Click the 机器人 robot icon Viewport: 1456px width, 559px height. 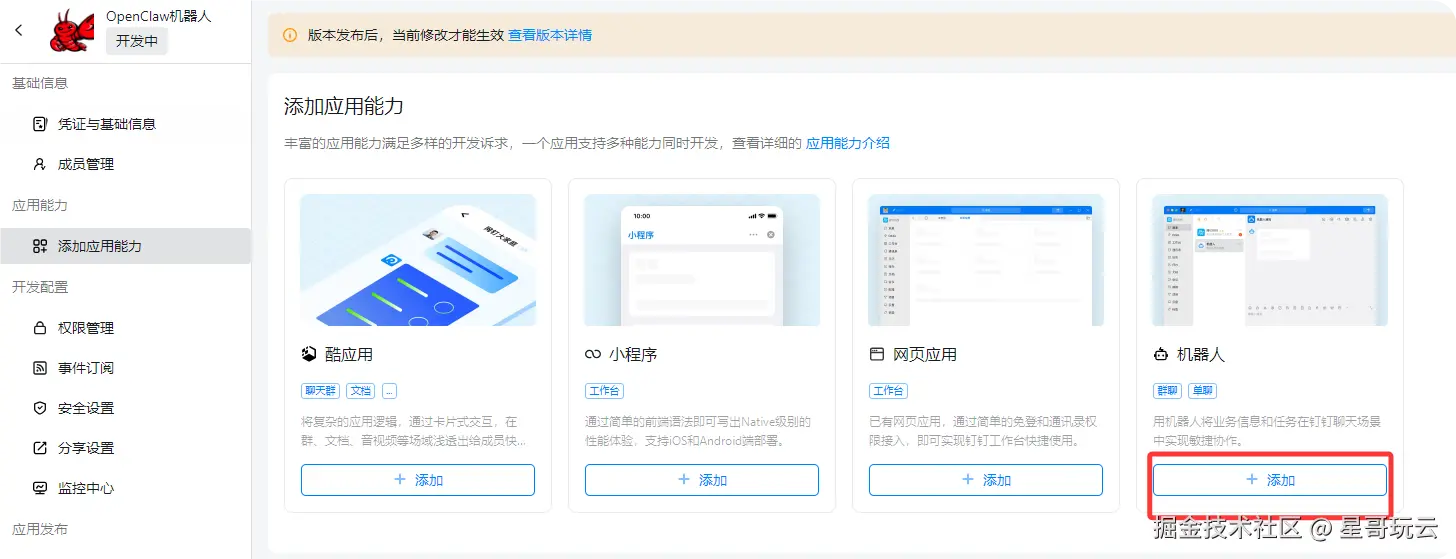pyautogui.click(x=1161, y=354)
